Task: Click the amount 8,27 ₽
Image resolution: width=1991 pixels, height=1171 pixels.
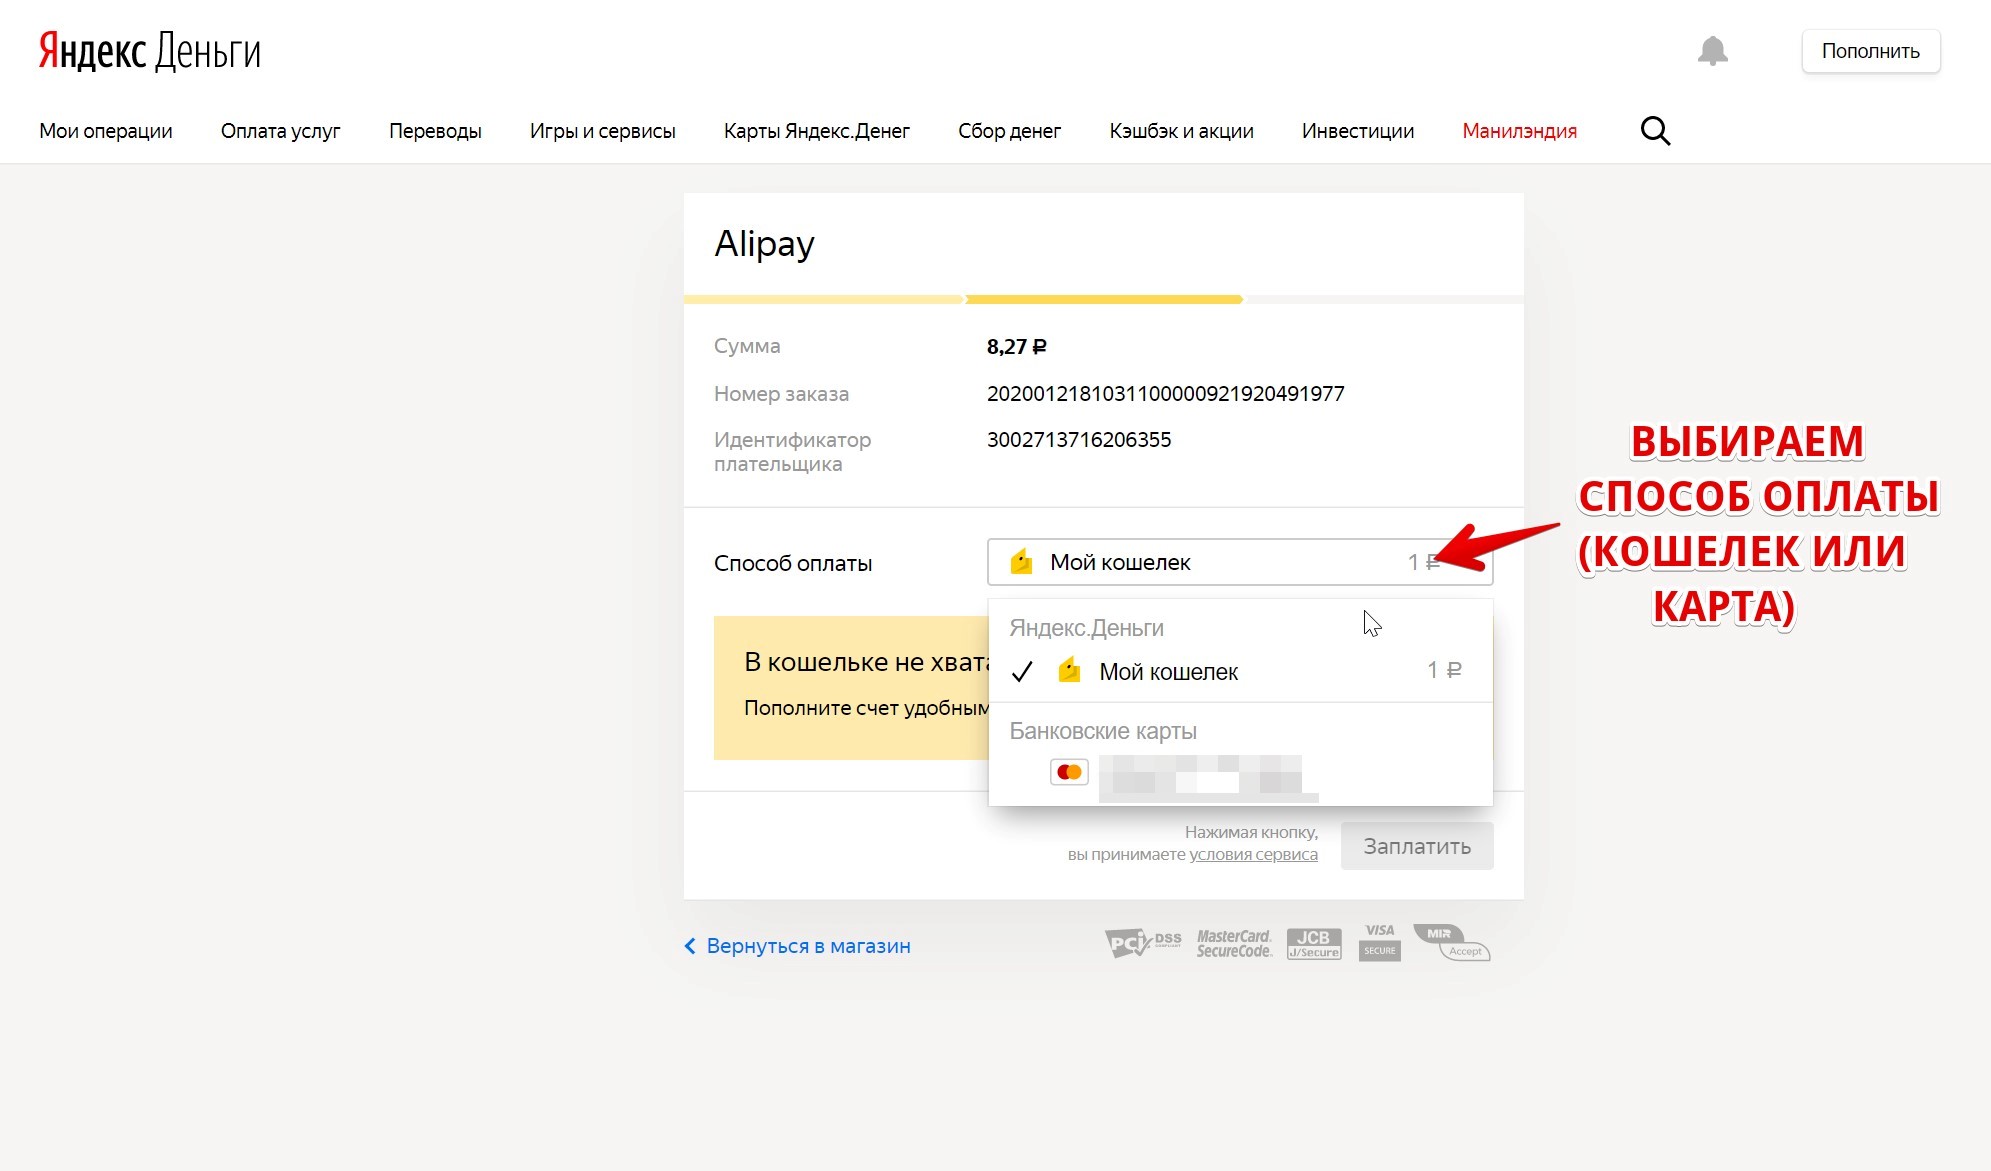Action: coord(1016,347)
